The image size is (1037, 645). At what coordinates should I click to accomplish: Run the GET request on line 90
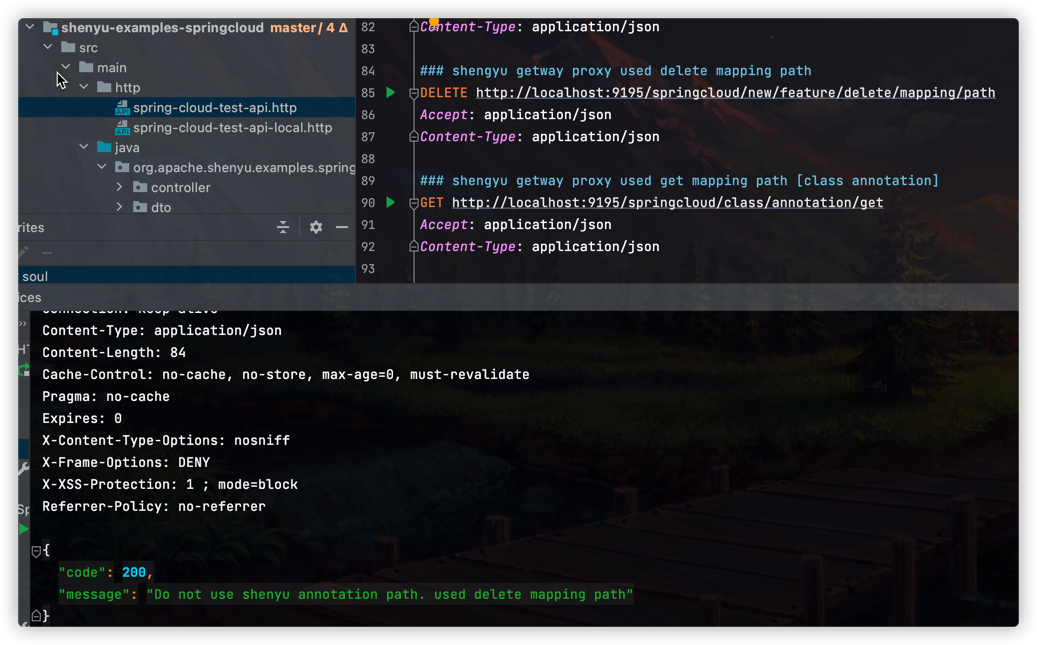pos(390,203)
